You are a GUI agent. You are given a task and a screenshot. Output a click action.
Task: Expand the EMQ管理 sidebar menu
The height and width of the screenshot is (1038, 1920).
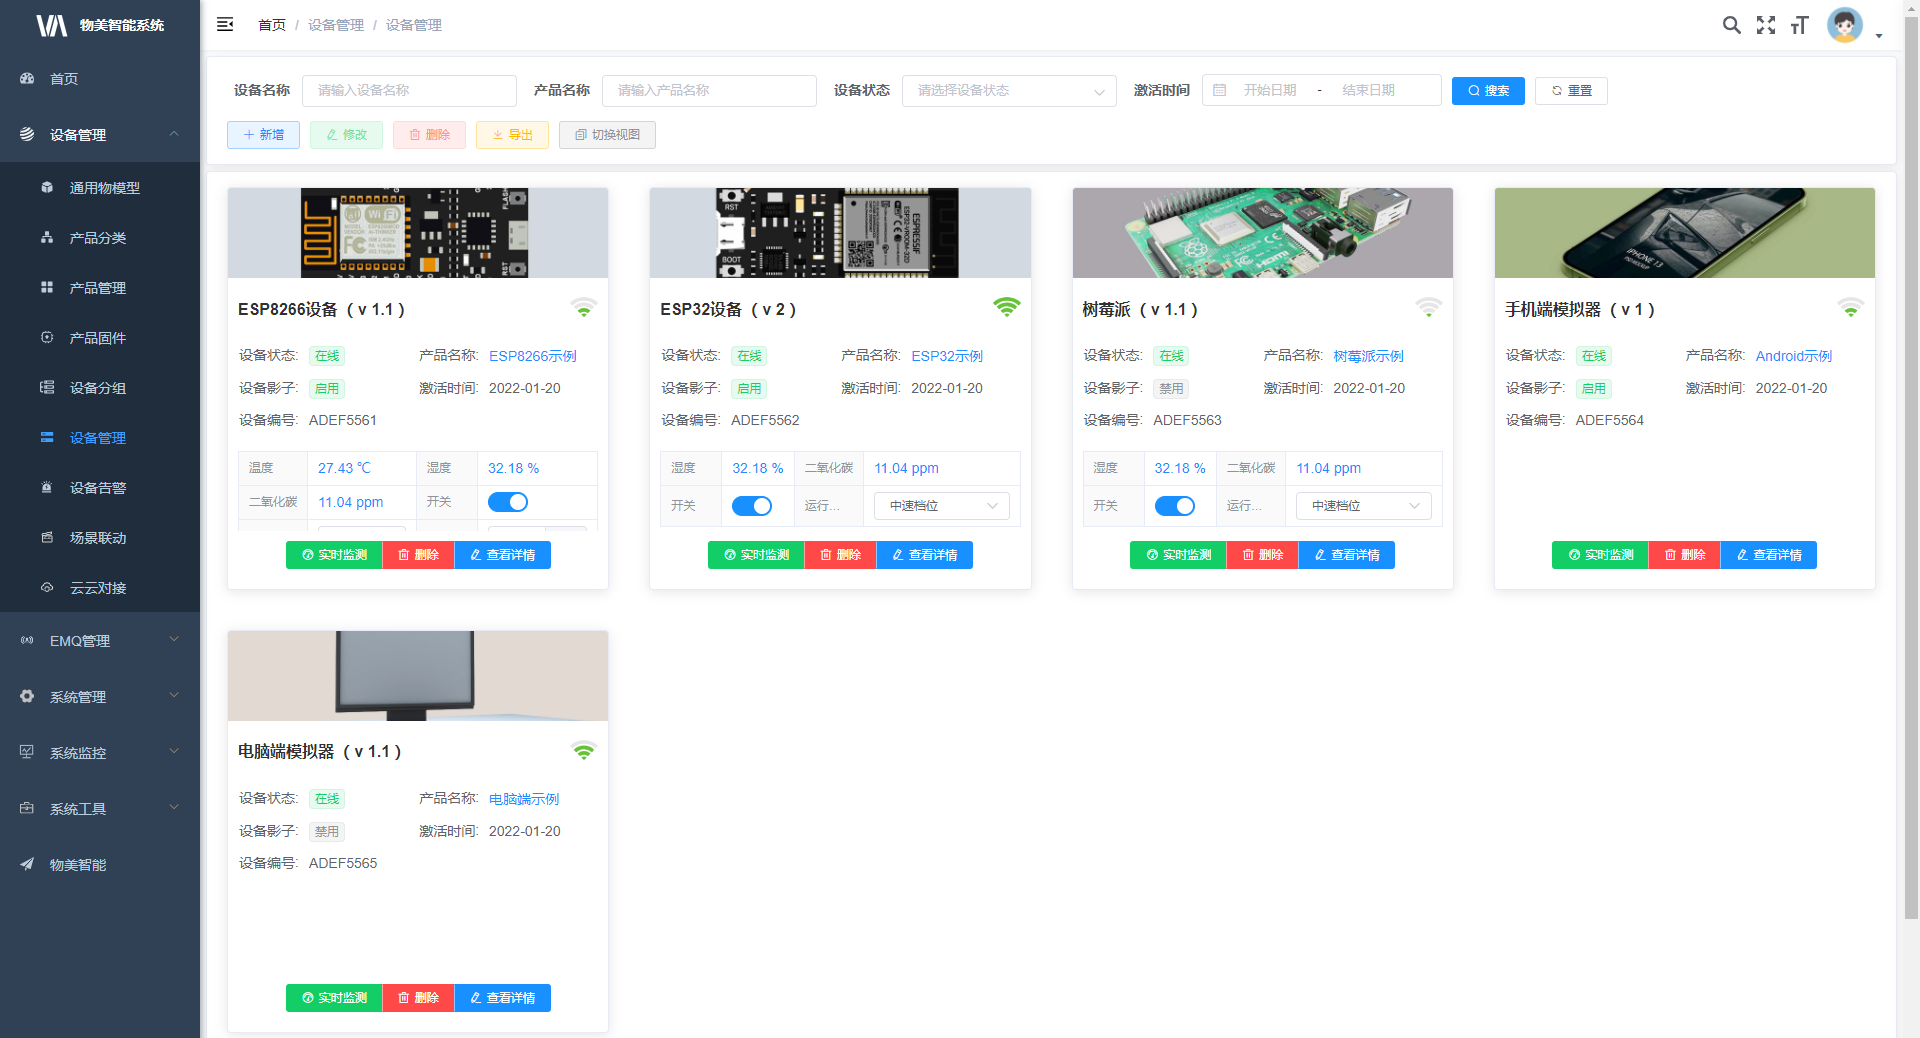coord(100,640)
